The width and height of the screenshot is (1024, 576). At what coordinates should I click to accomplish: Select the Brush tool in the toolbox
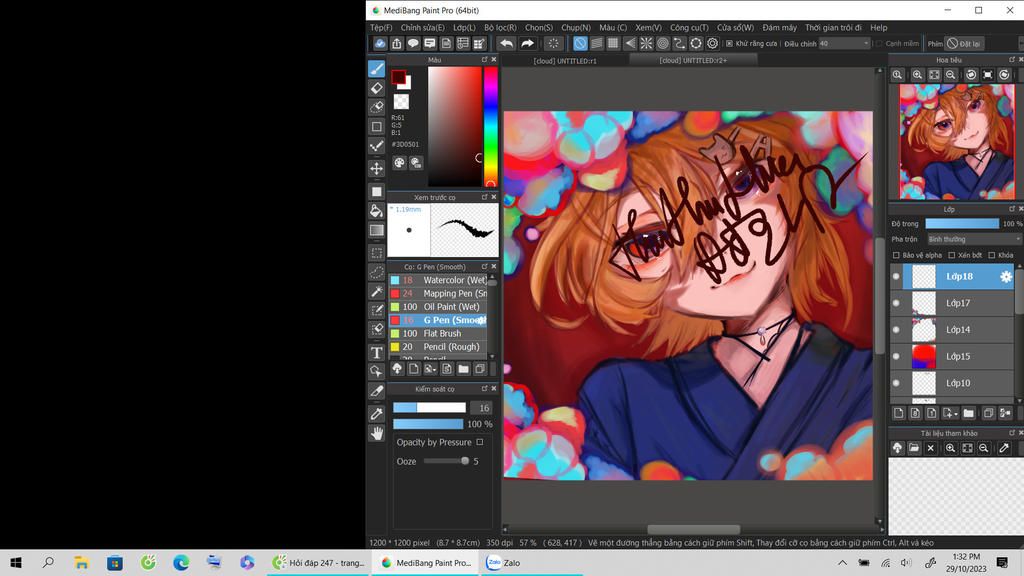(377, 69)
